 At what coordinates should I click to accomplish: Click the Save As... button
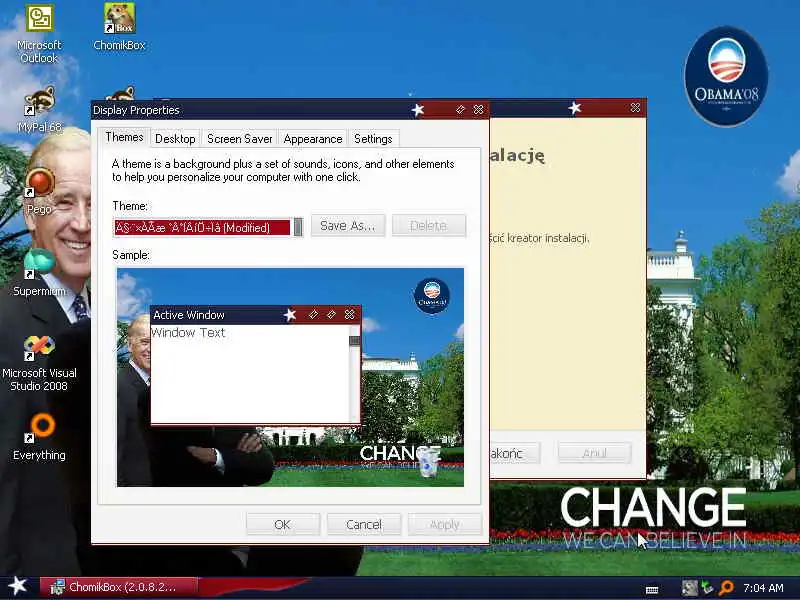pos(348,226)
